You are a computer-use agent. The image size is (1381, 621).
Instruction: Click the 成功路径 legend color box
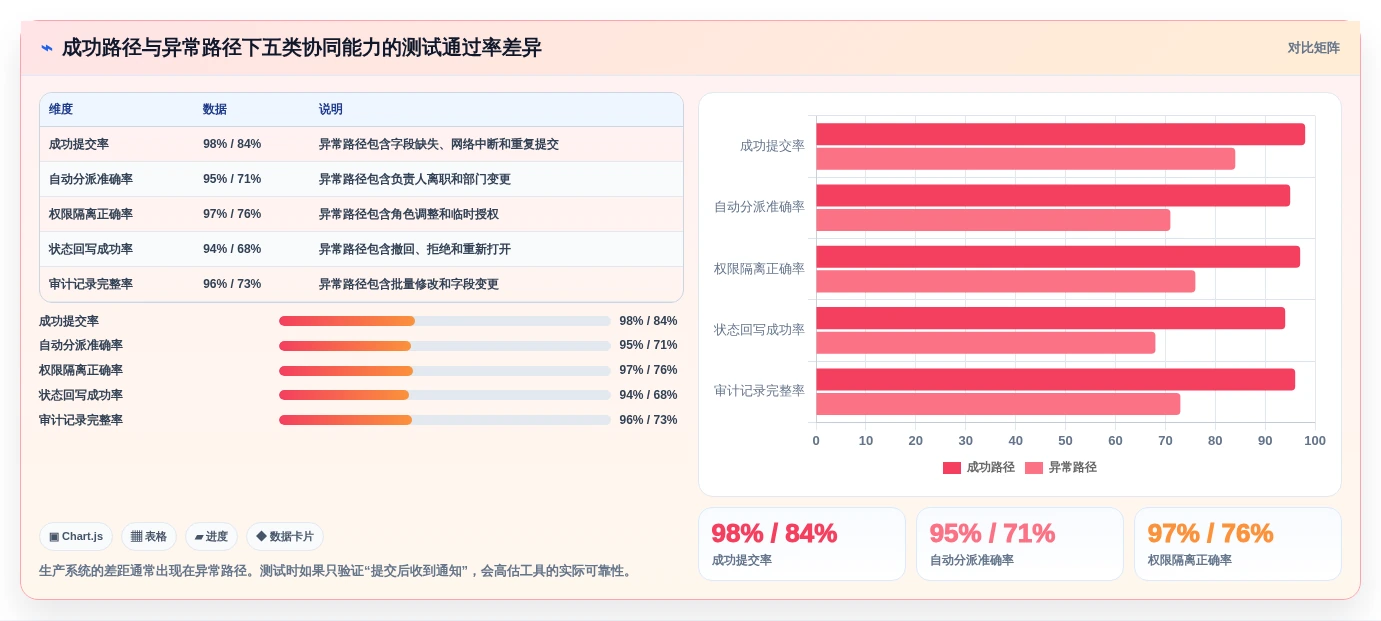coord(952,468)
